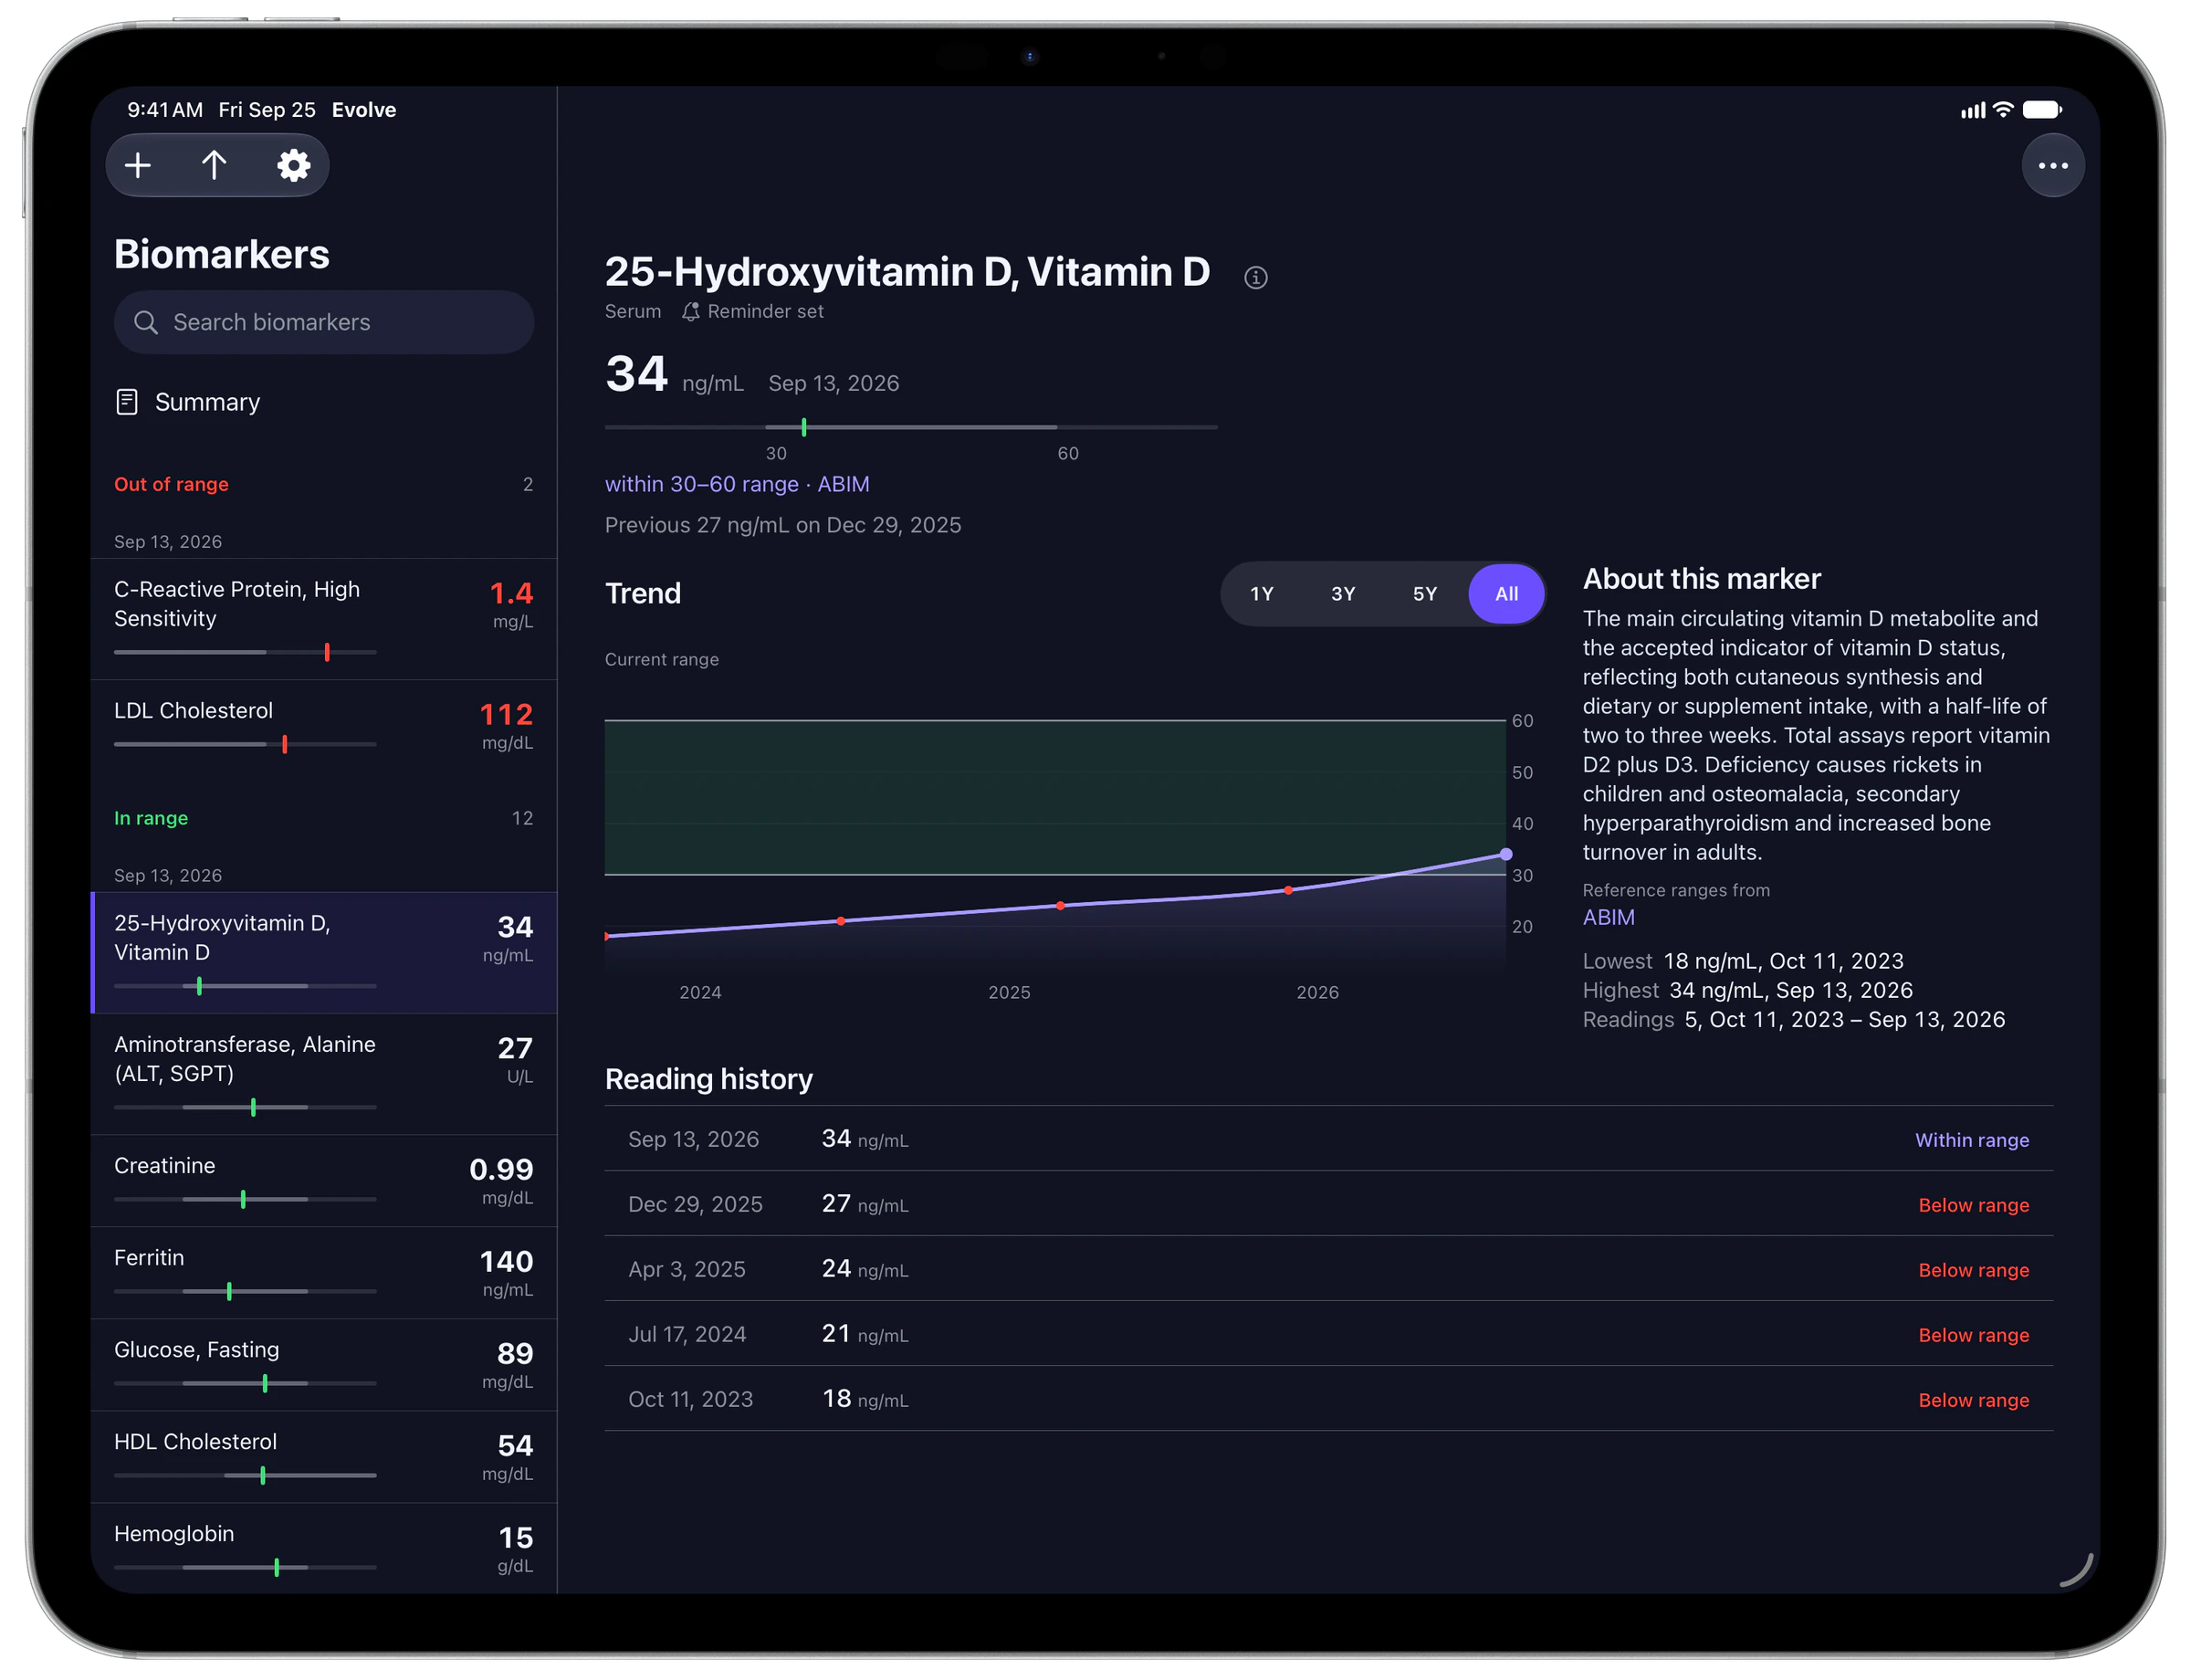Open settings gear icon

click(x=293, y=165)
